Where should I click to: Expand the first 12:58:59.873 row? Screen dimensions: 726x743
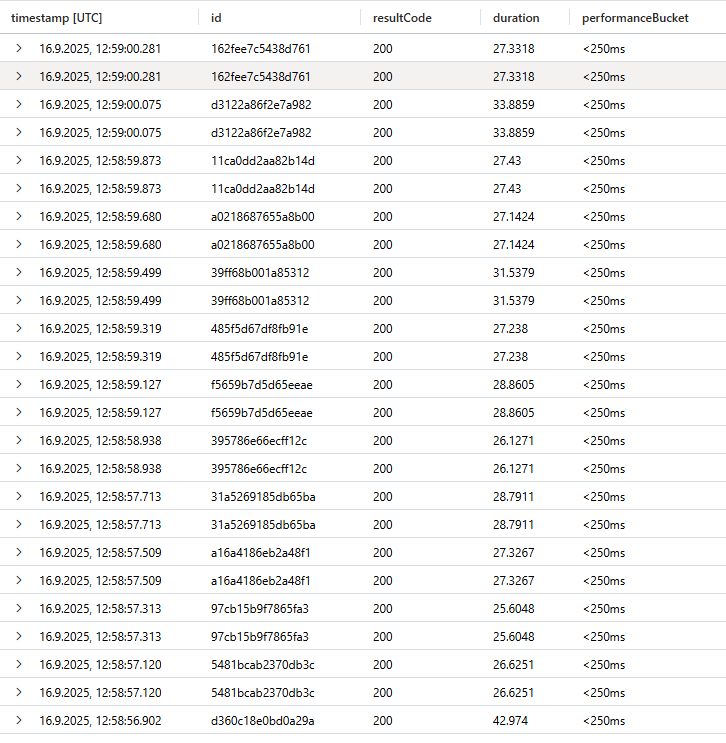(x=19, y=160)
